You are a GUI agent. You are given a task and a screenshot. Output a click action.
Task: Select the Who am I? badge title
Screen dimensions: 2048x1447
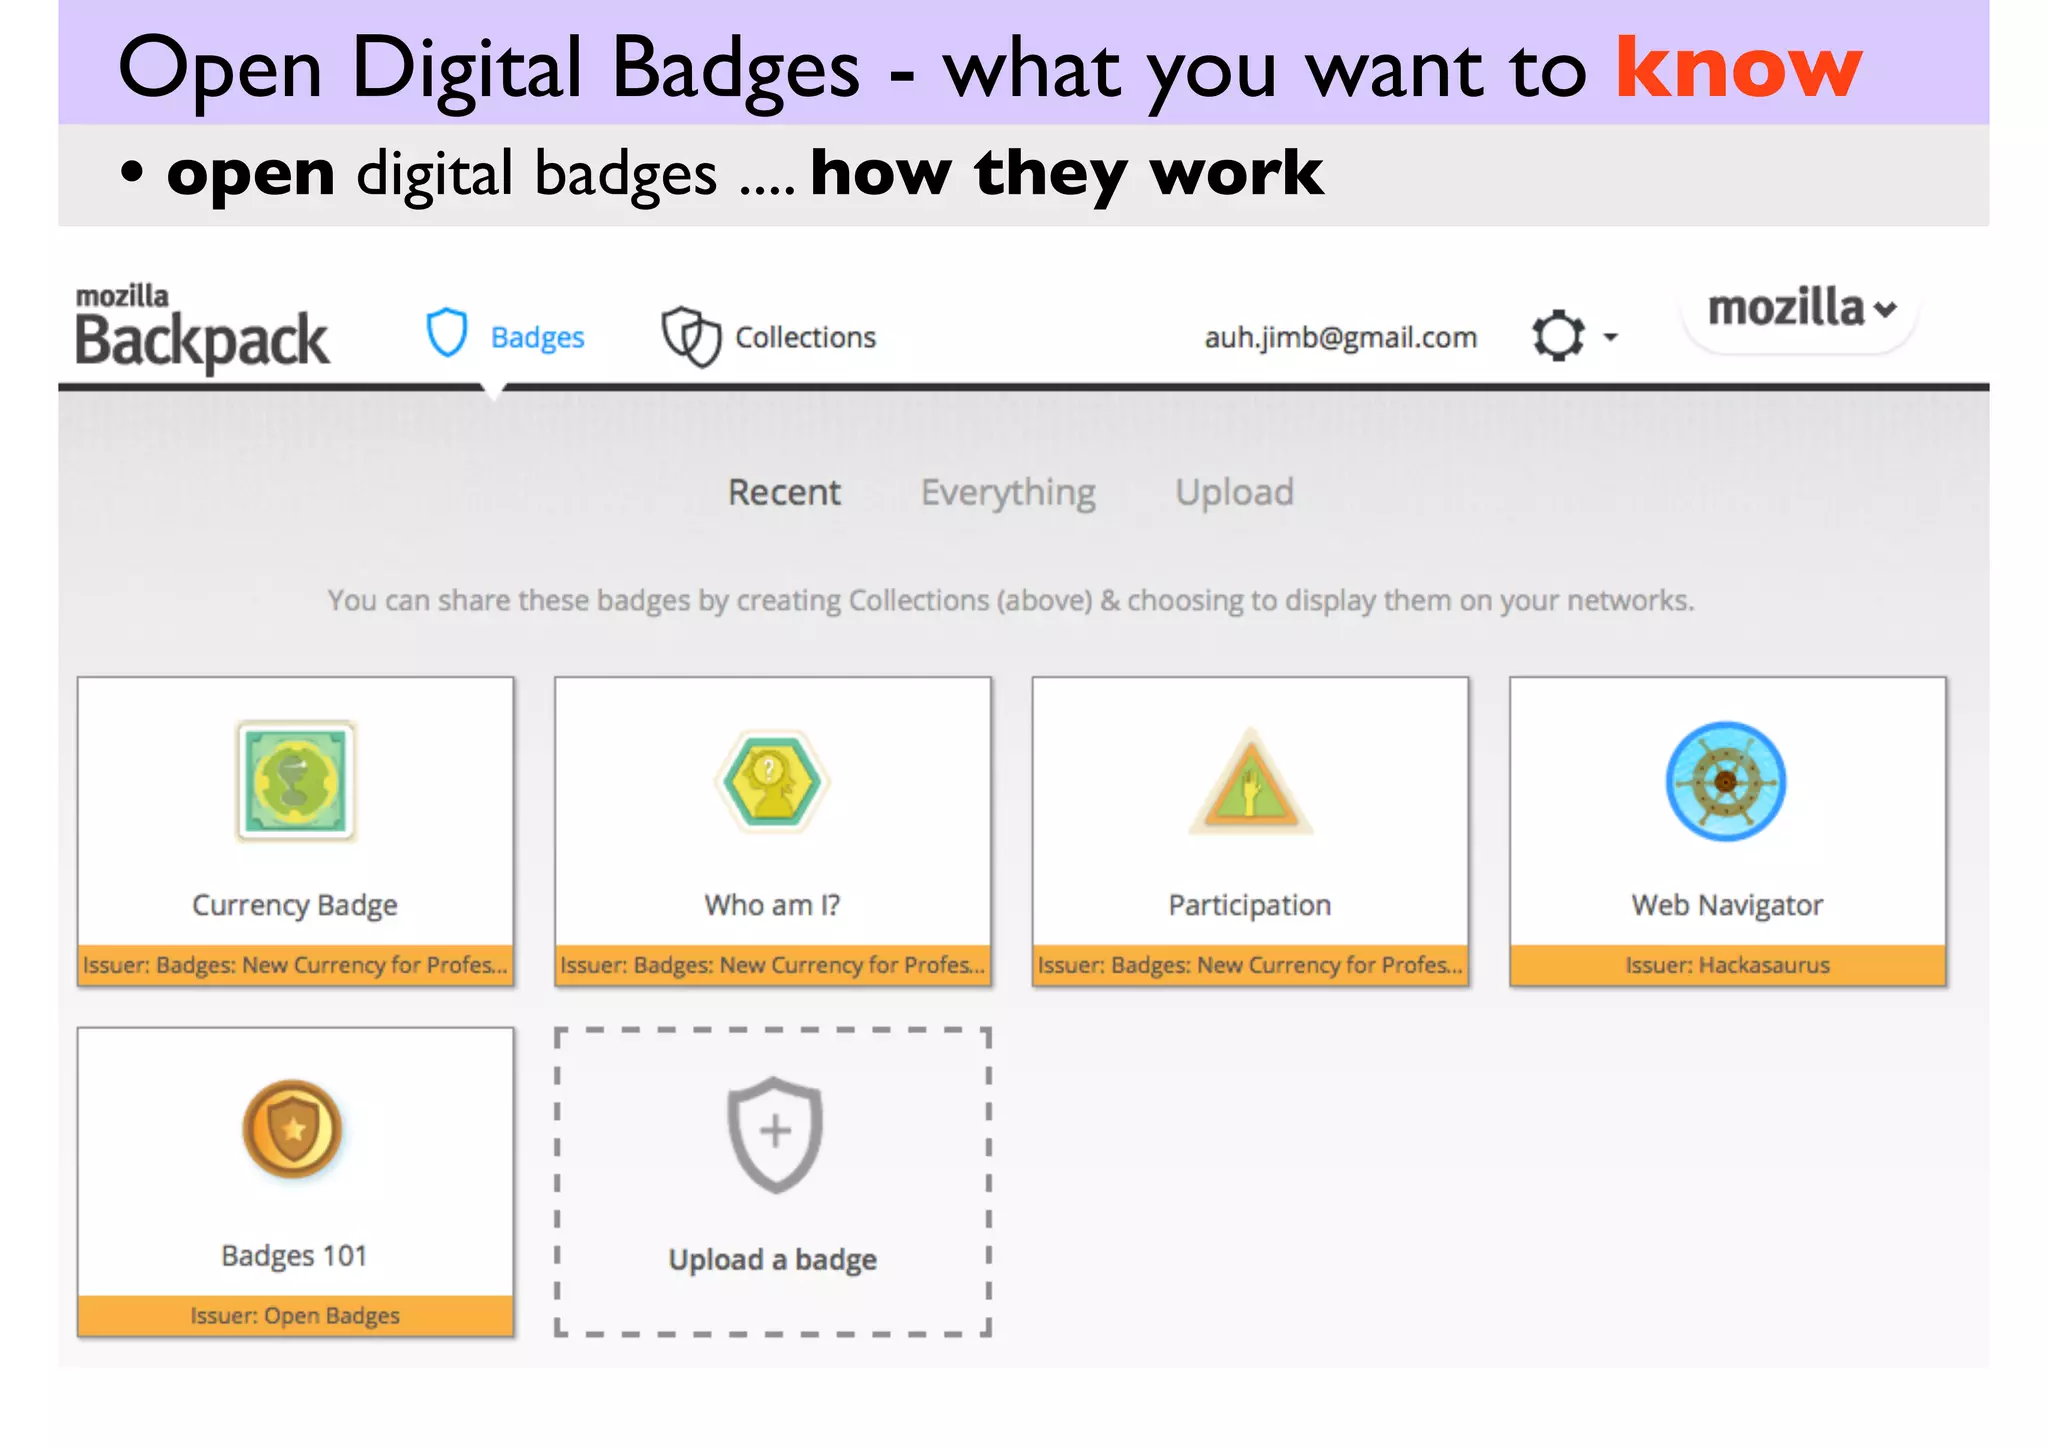pyautogui.click(x=772, y=905)
